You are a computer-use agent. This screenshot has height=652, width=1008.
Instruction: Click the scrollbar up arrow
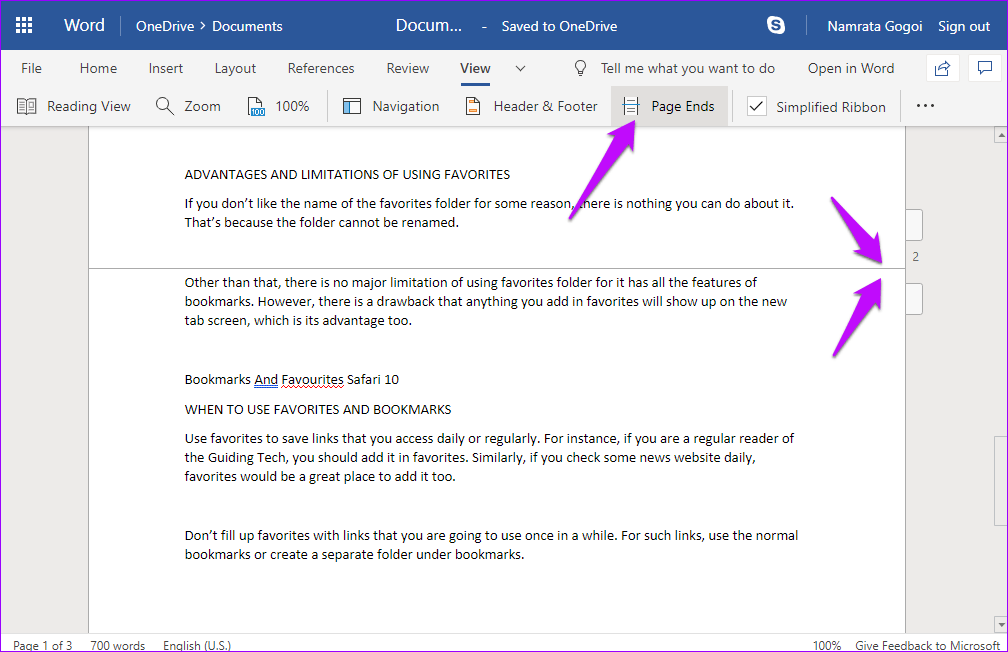pos(1000,136)
